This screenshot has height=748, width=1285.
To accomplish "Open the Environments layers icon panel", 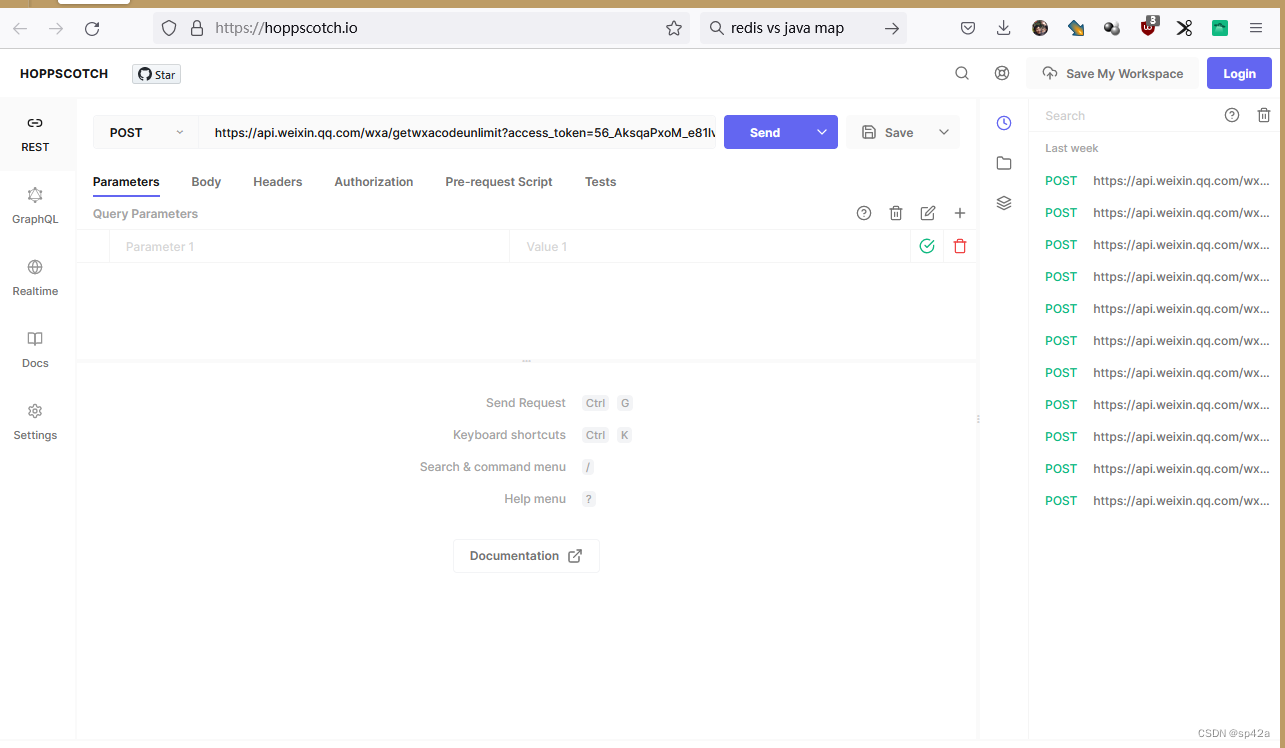I will point(1004,203).
